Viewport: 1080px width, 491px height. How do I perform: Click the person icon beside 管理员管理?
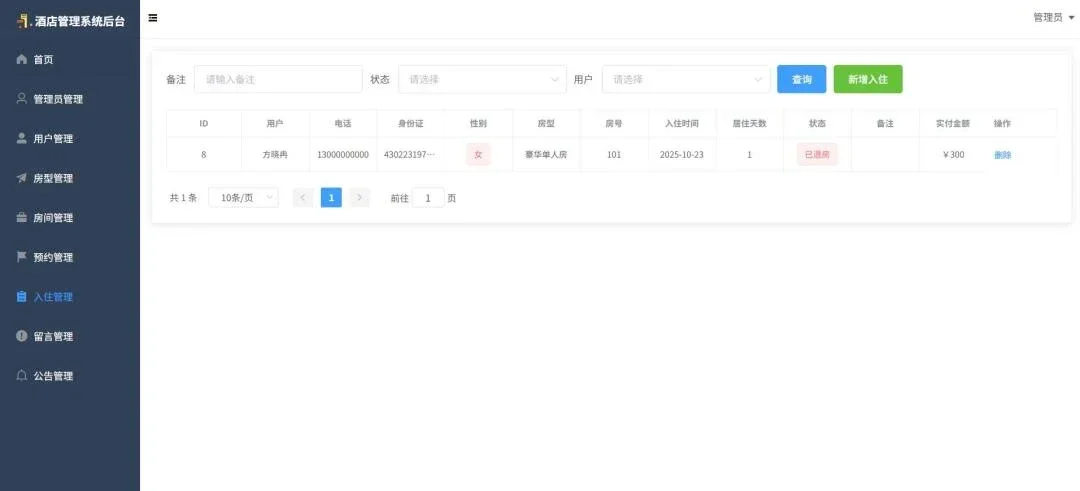[21, 98]
